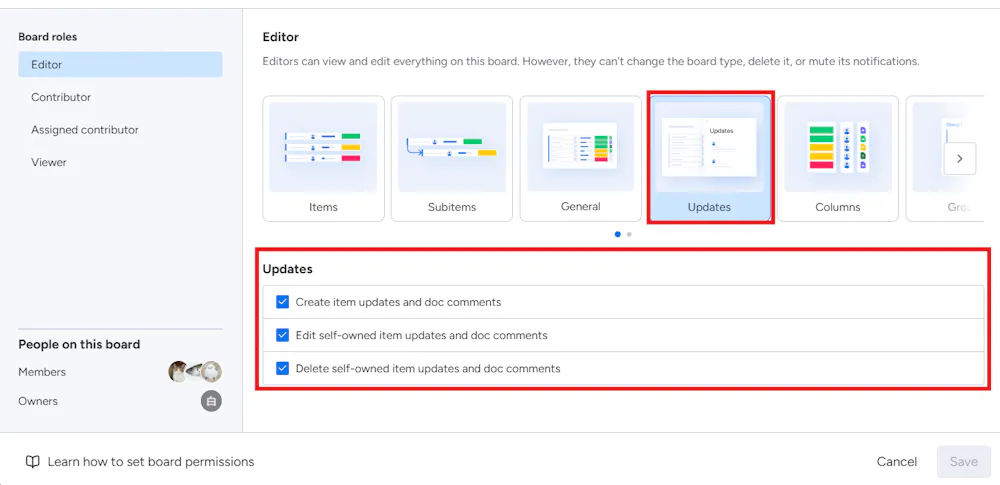The height and width of the screenshot is (485, 1000).
Task: Open the Columns permission card
Action: coord(837,158)
